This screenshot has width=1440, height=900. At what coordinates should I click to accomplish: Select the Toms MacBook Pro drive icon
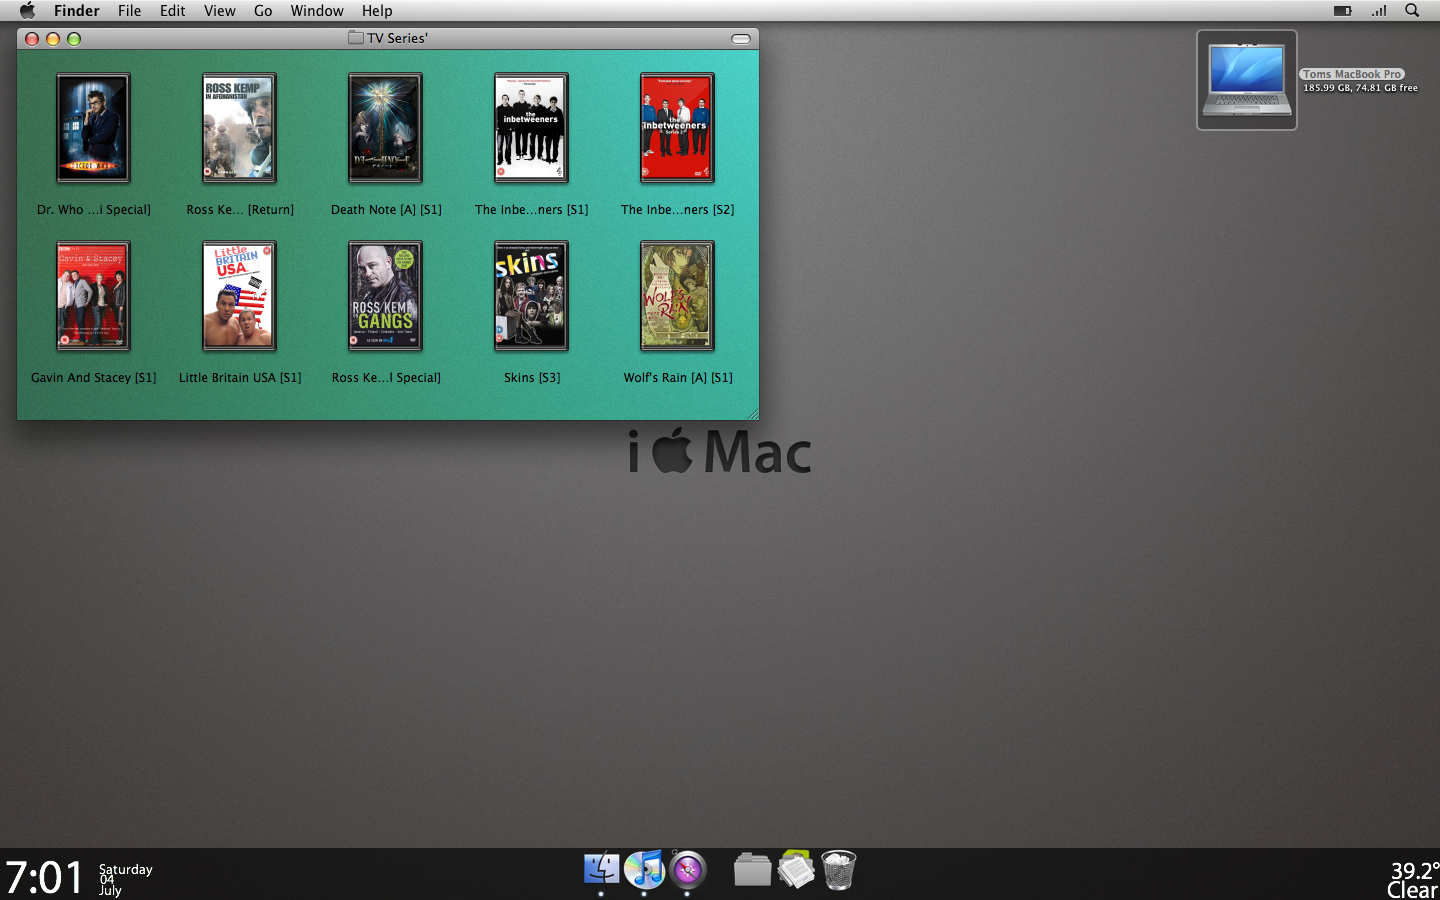tap(1246, 80)
